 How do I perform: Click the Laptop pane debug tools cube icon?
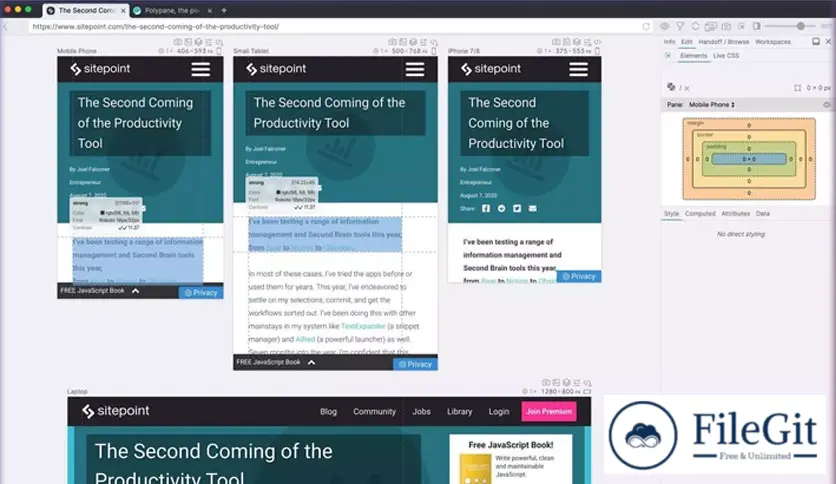(567, 383)
